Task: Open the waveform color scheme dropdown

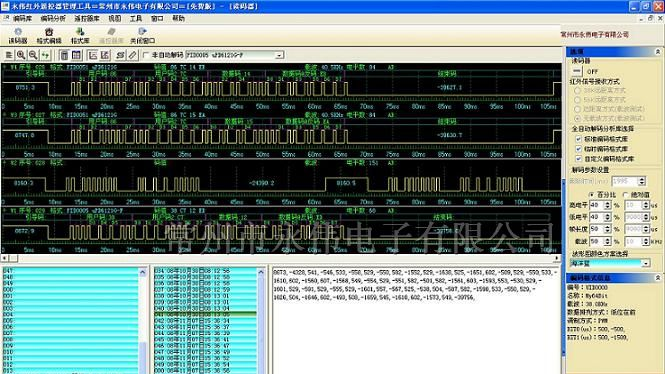Action: 645,263
